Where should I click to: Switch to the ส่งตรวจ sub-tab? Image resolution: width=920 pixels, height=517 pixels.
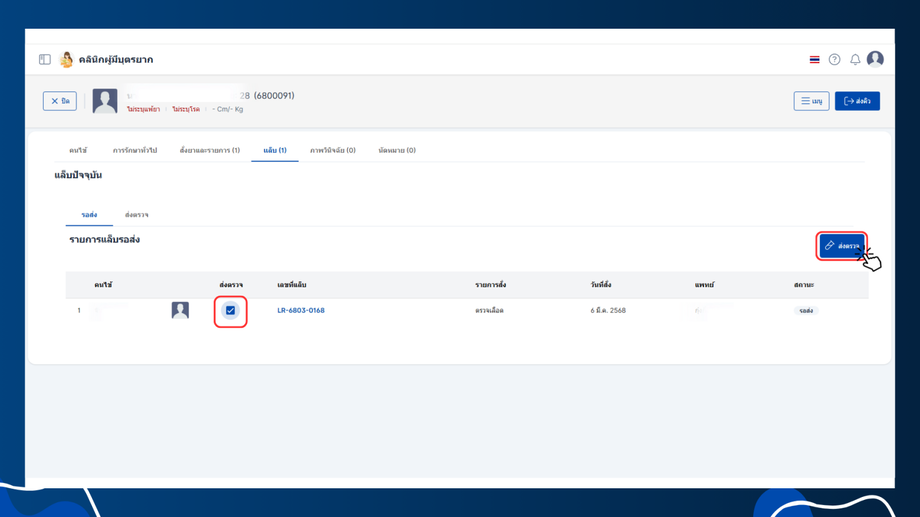tap(137, 215)
